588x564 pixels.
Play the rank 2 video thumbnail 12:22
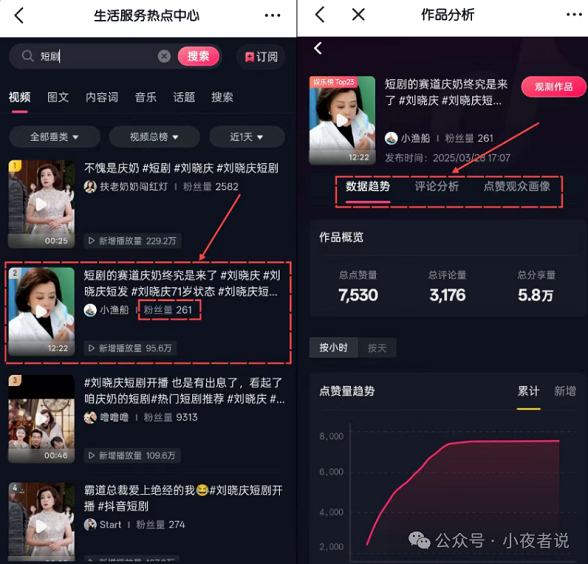point(41,311)
